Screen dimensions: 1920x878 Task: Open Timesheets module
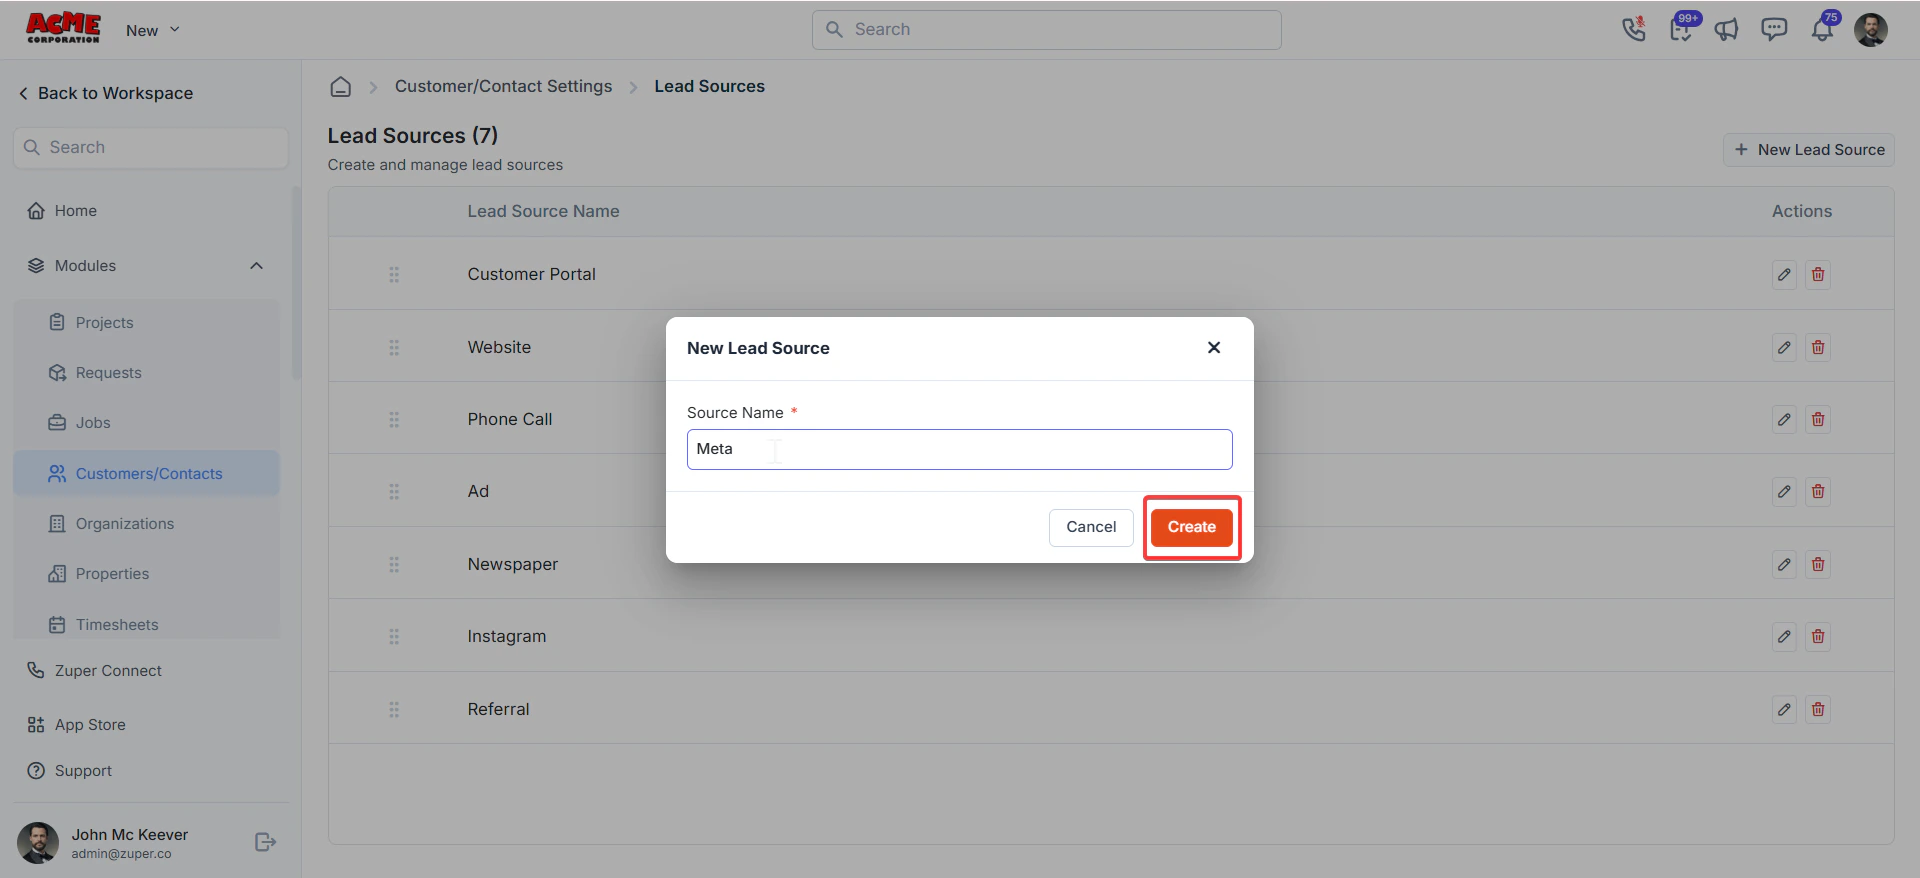[x=116, y=625]
